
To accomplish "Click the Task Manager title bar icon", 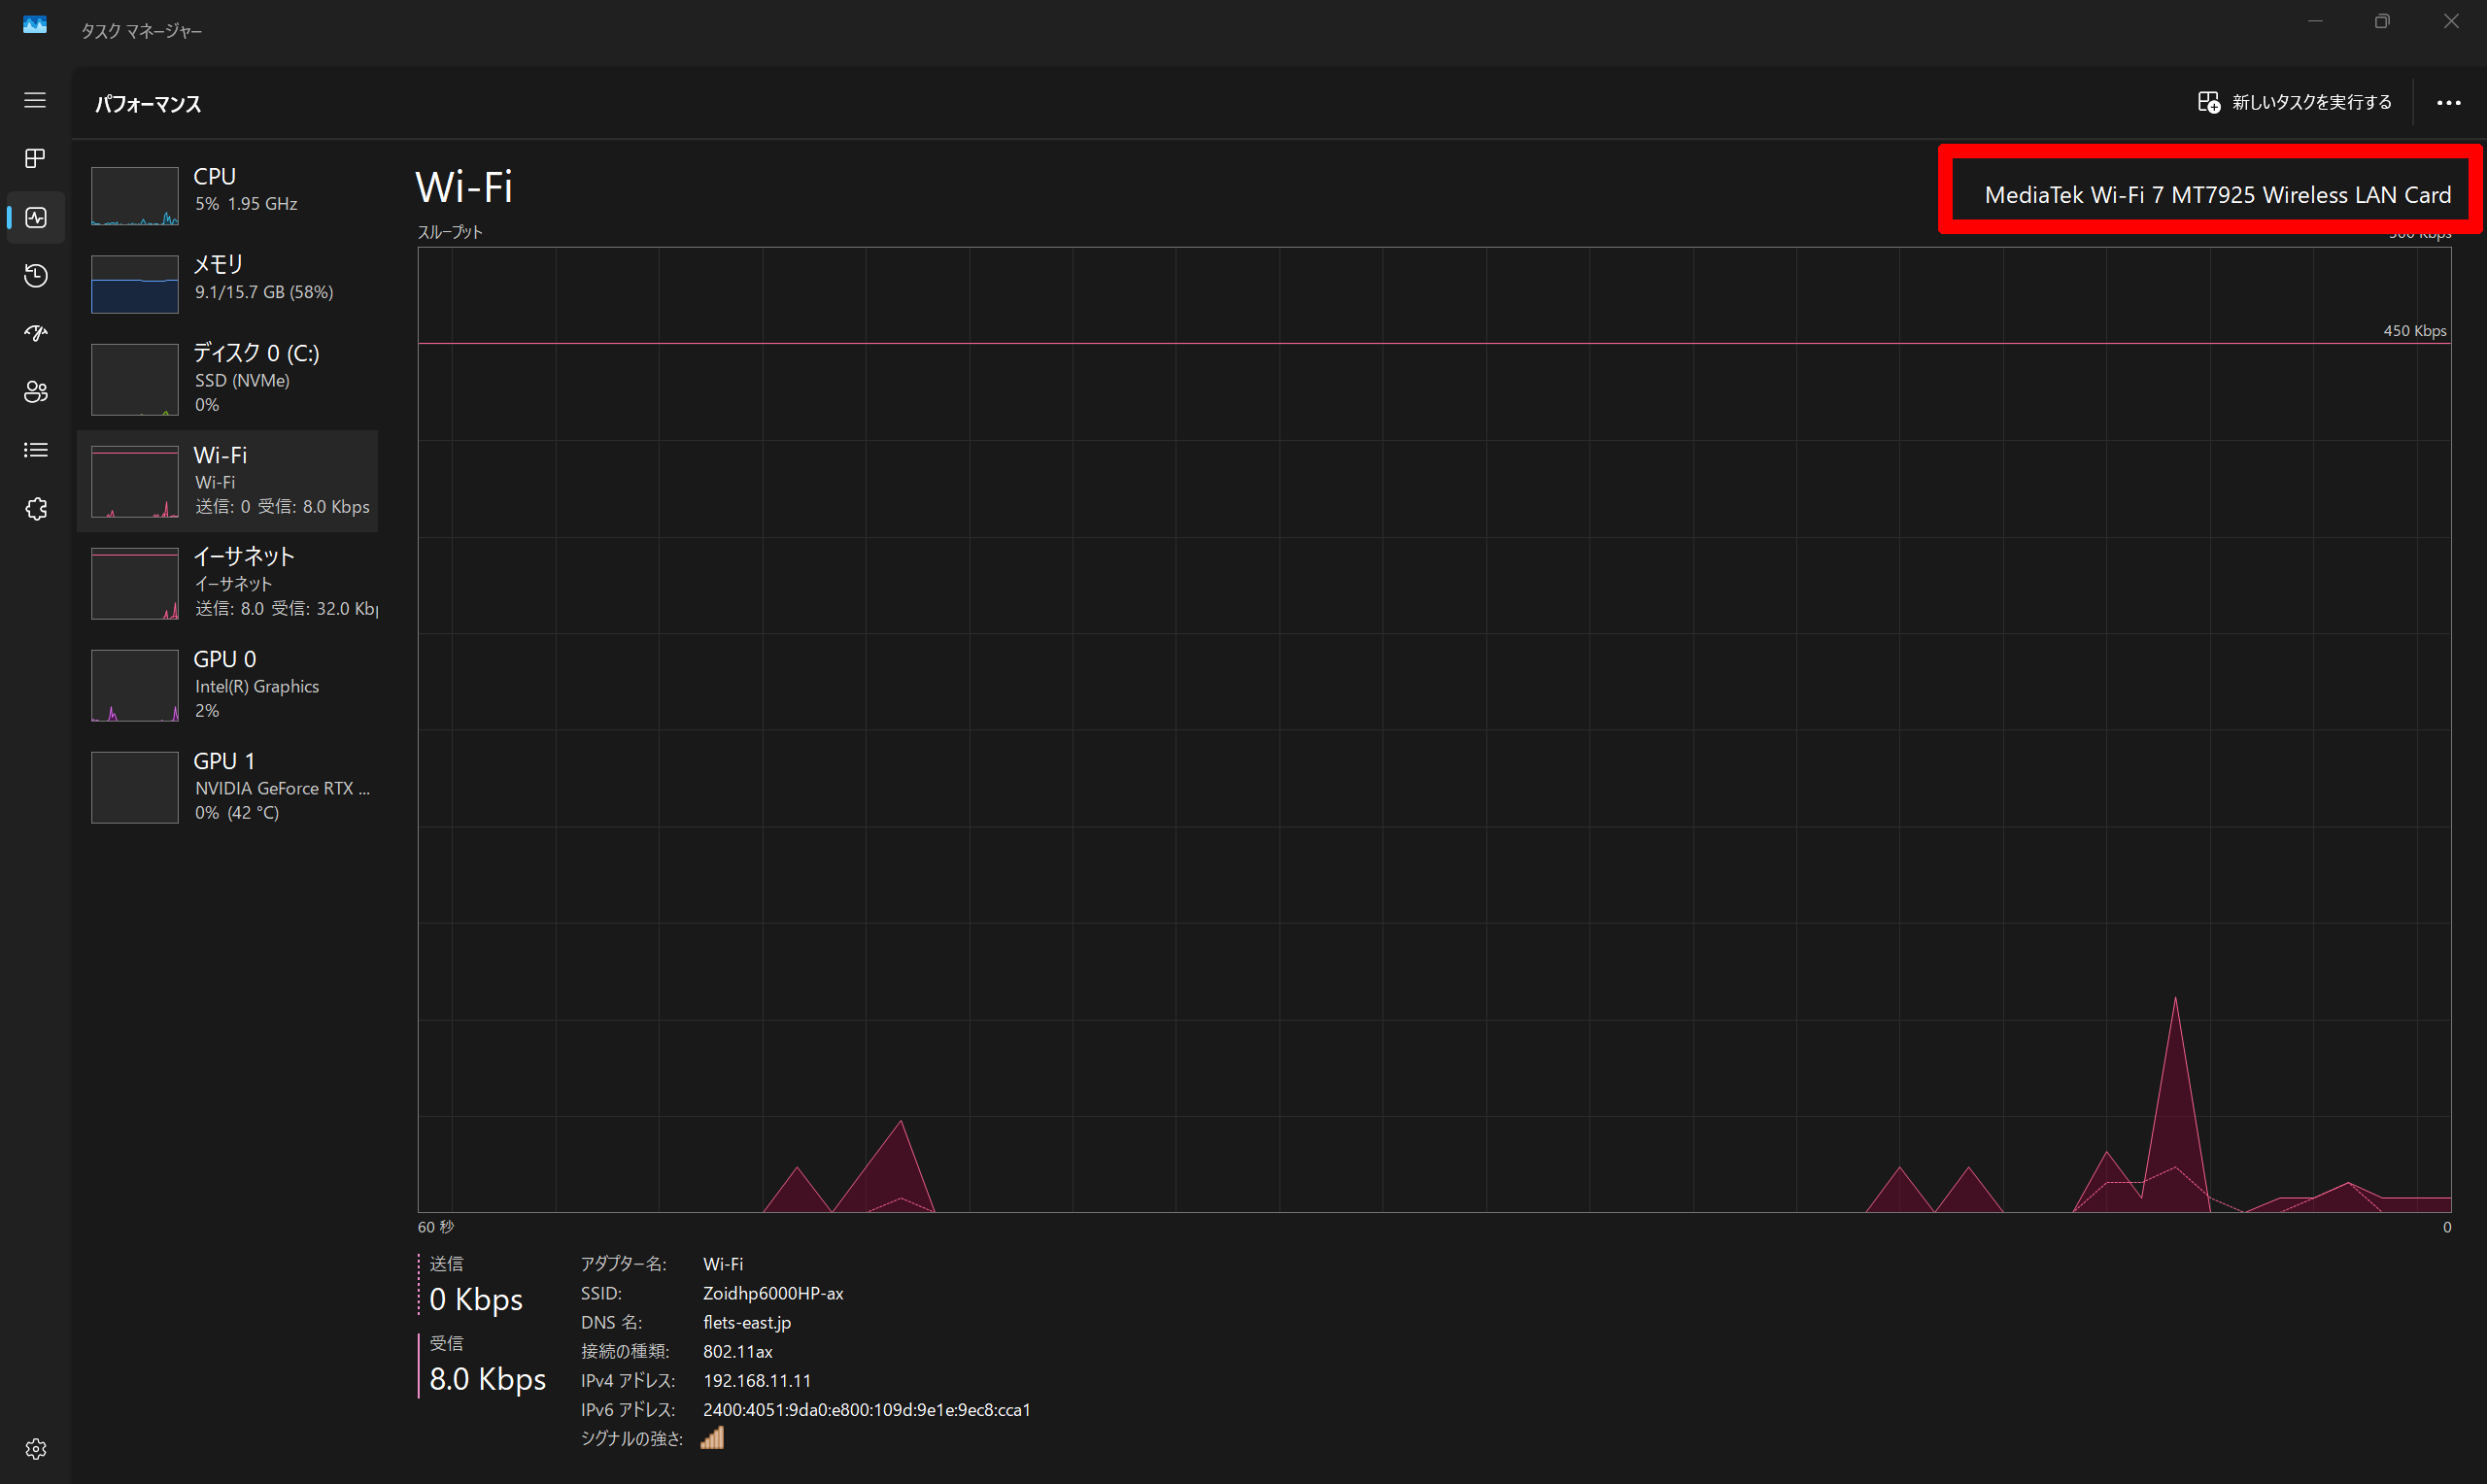I will click(x=35, y=24).
